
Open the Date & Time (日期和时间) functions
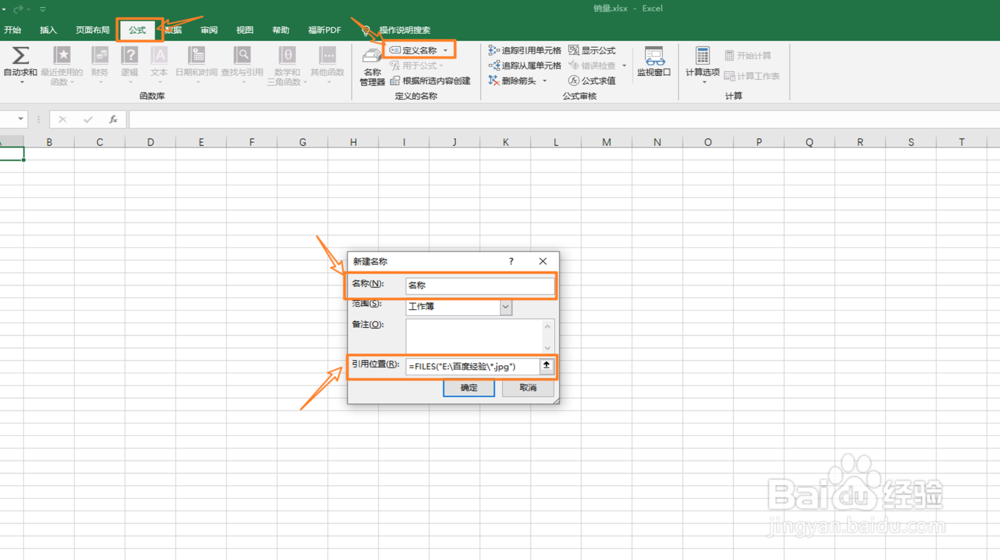pyautogui.click(x=196, y=64)
